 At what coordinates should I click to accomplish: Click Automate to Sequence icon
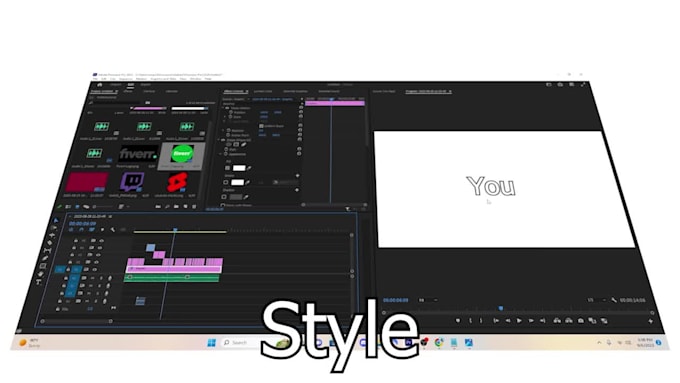158,206
